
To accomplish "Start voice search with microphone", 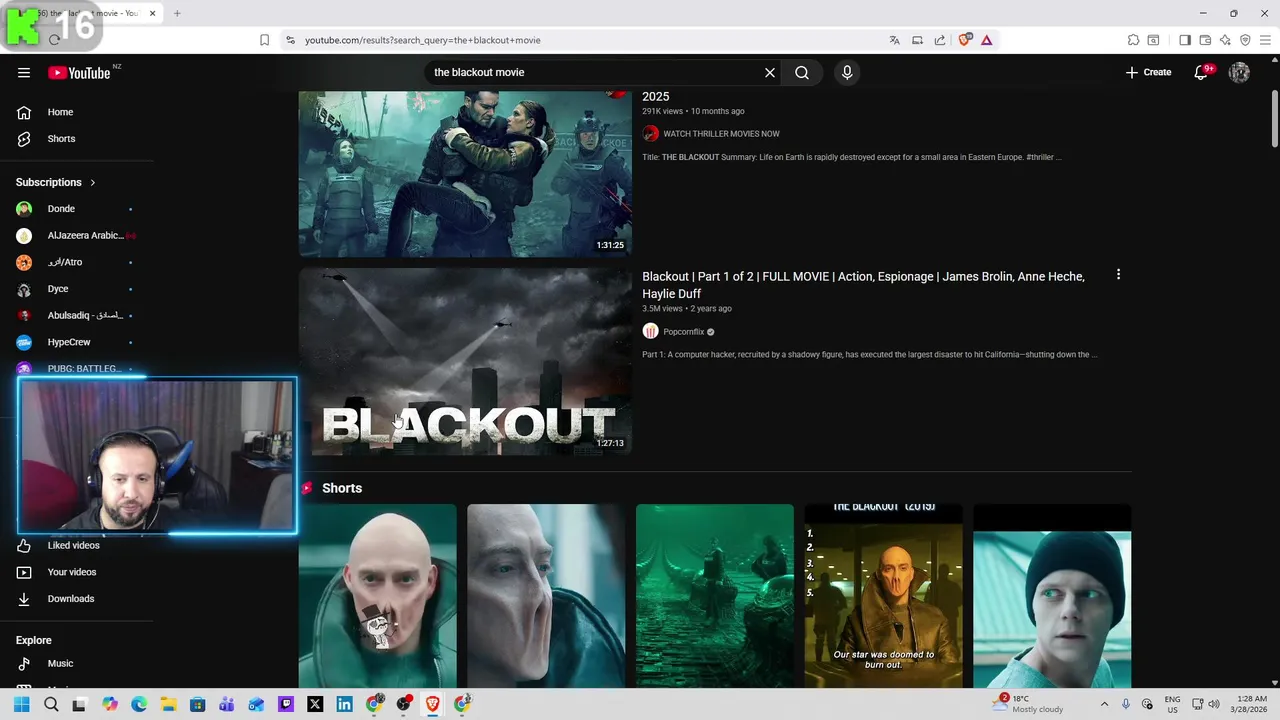I will (x=847, y=72).
